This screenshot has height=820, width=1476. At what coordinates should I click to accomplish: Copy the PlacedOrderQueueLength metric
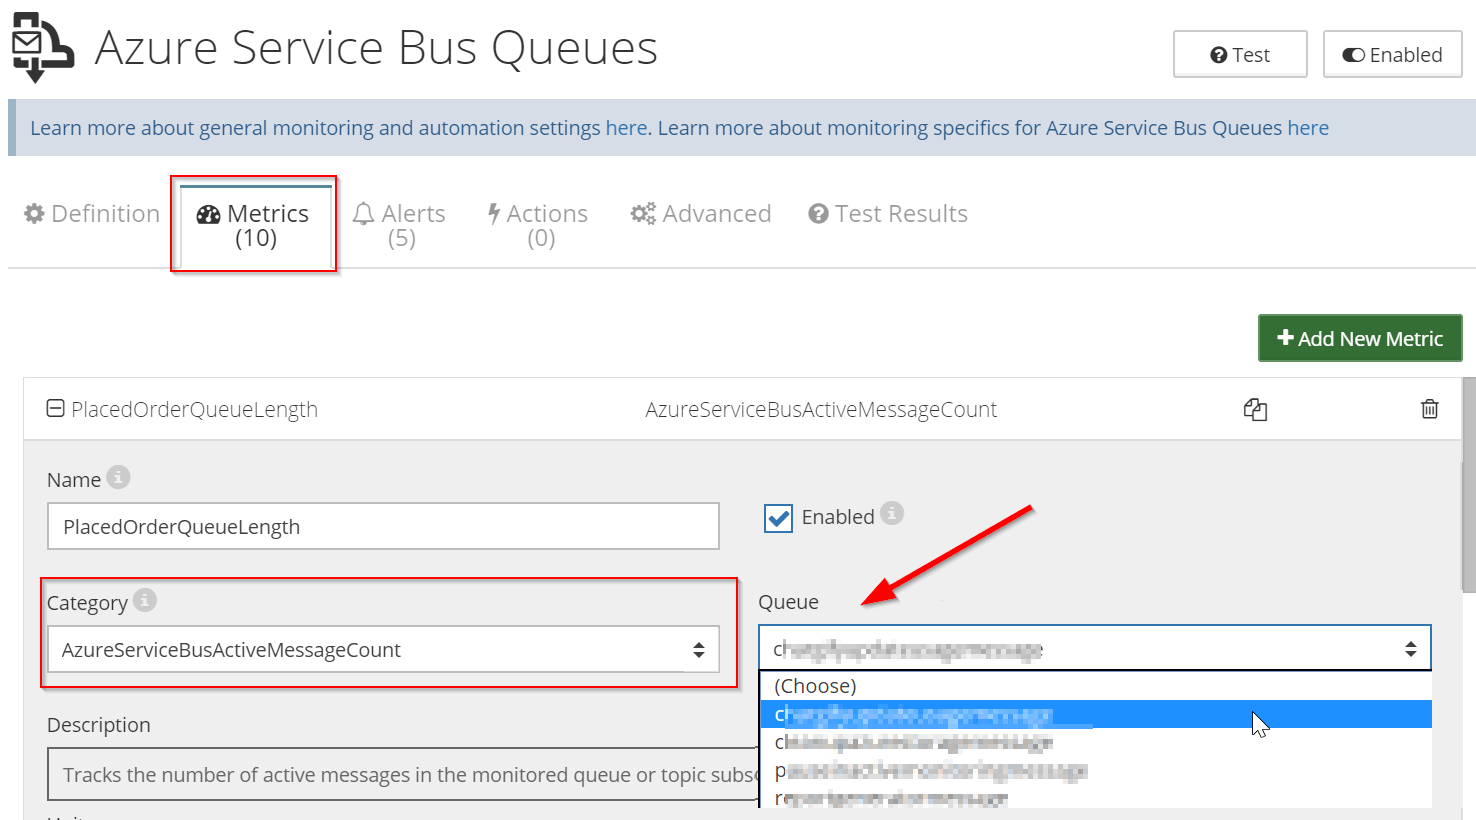click(x=1255, y=409)
